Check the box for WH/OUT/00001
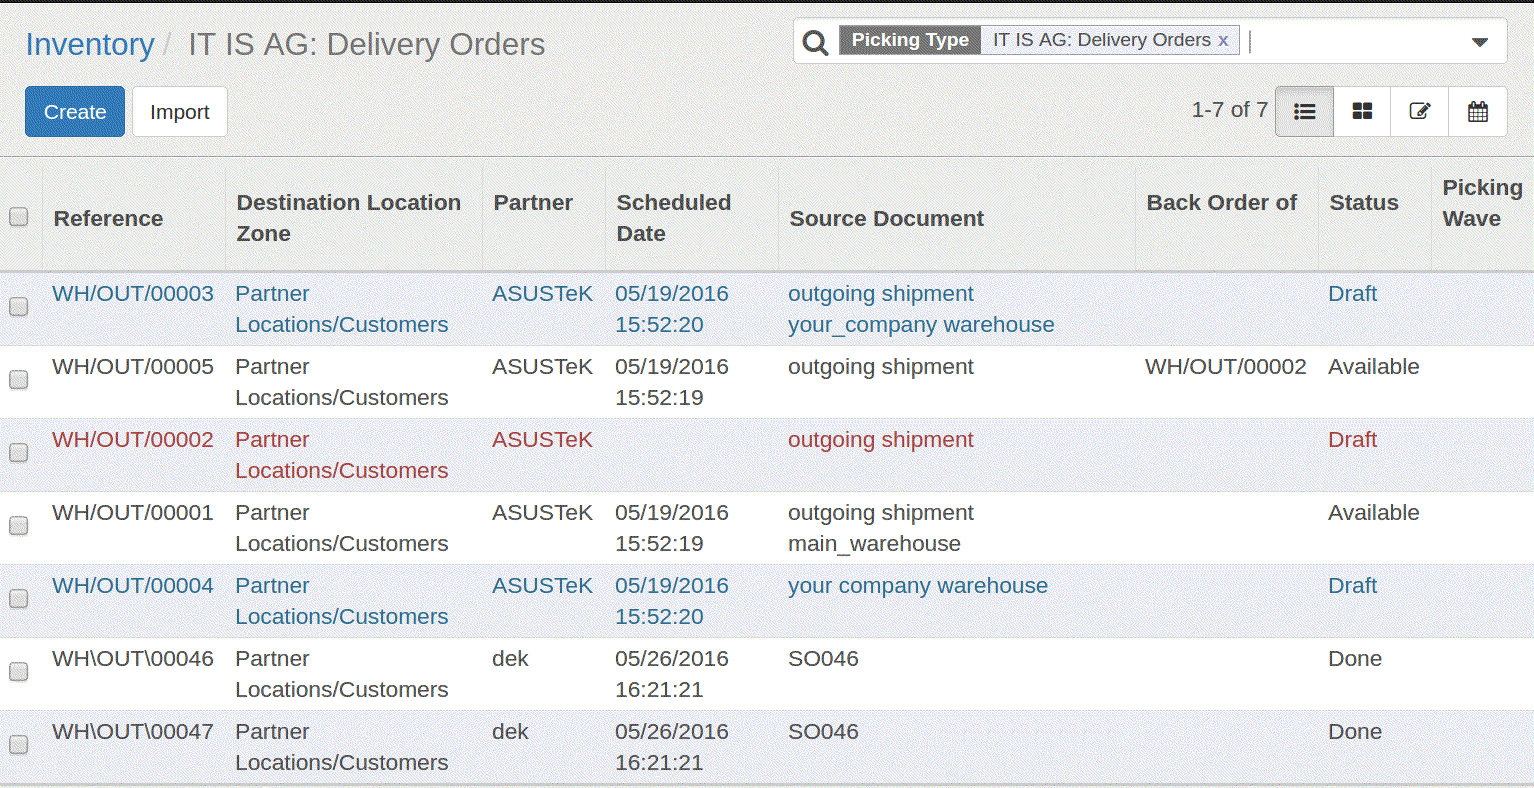The image size is (1534, 788). tap(18, 526)
